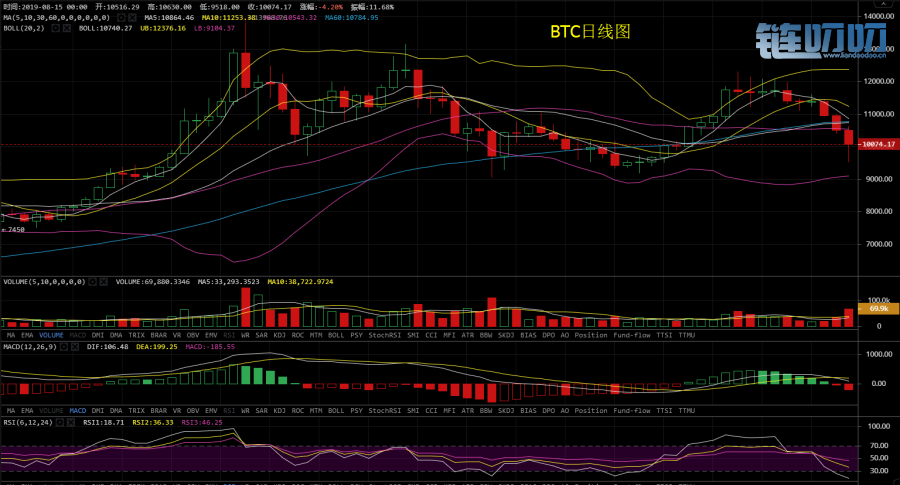This screenshot has height=485, width=900.
Task: Select Position tab under the MACD panel
Action: pyautogui.click(x=590, y=410)
